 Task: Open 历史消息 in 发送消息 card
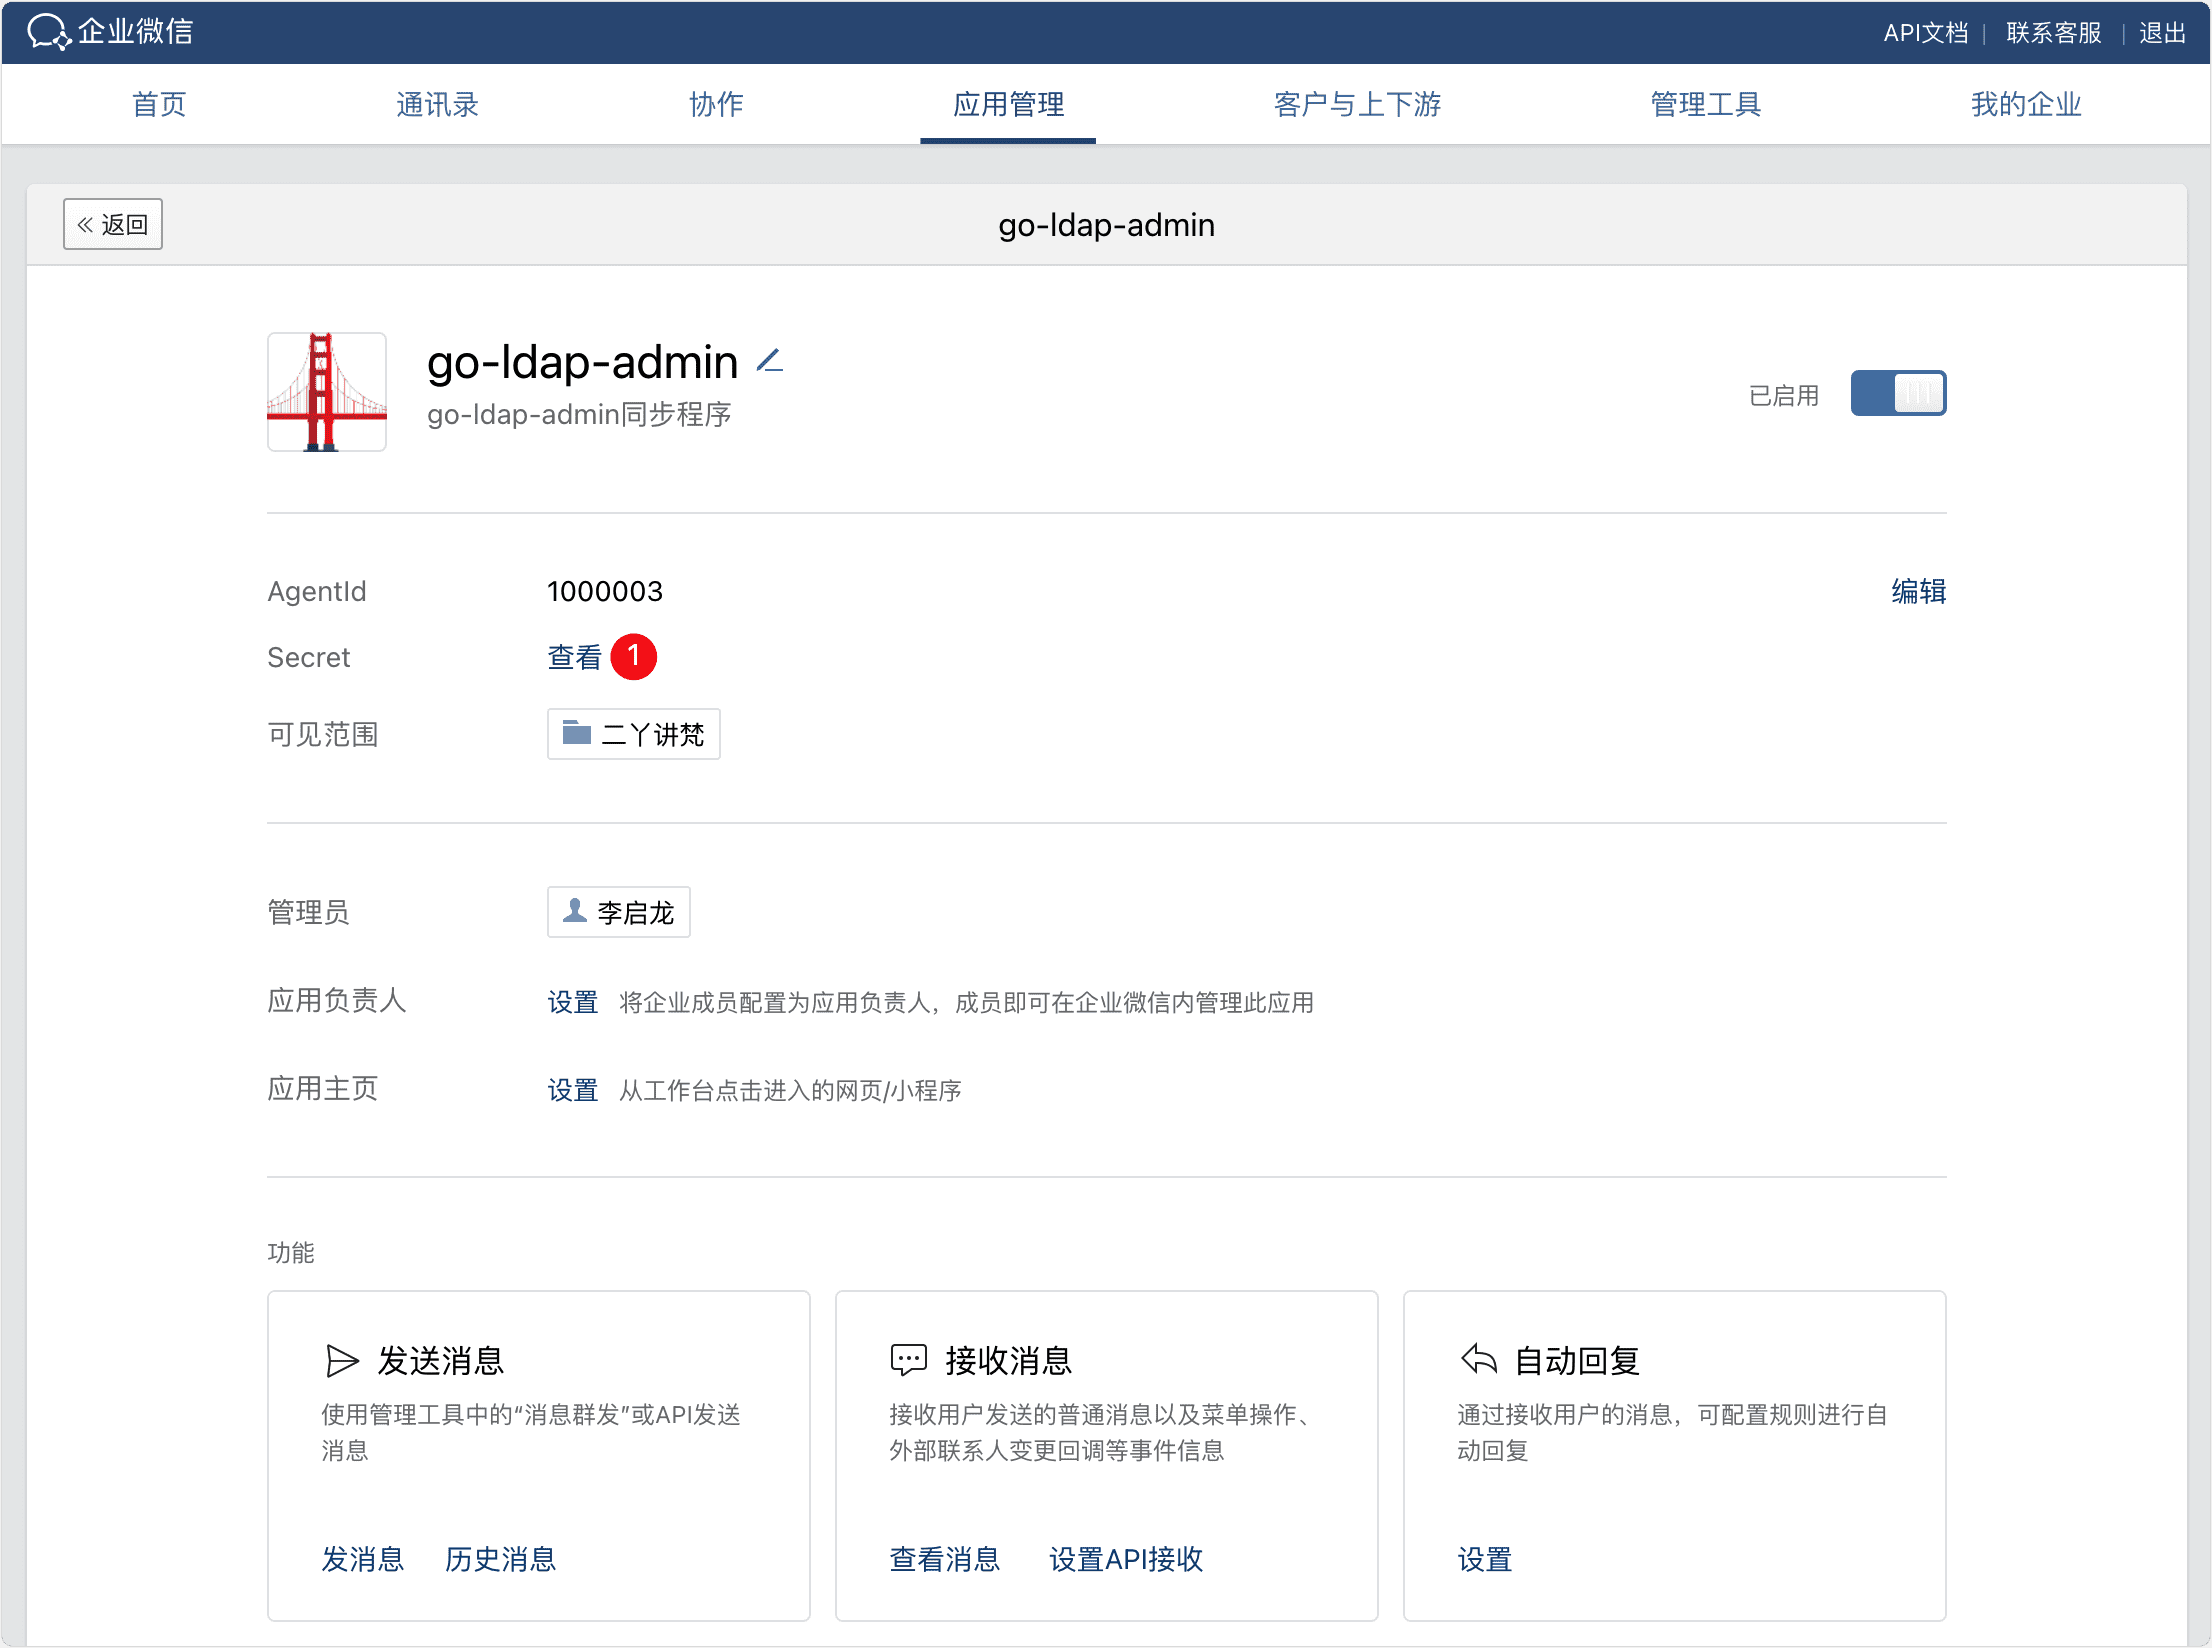(x=500, y=1559)
